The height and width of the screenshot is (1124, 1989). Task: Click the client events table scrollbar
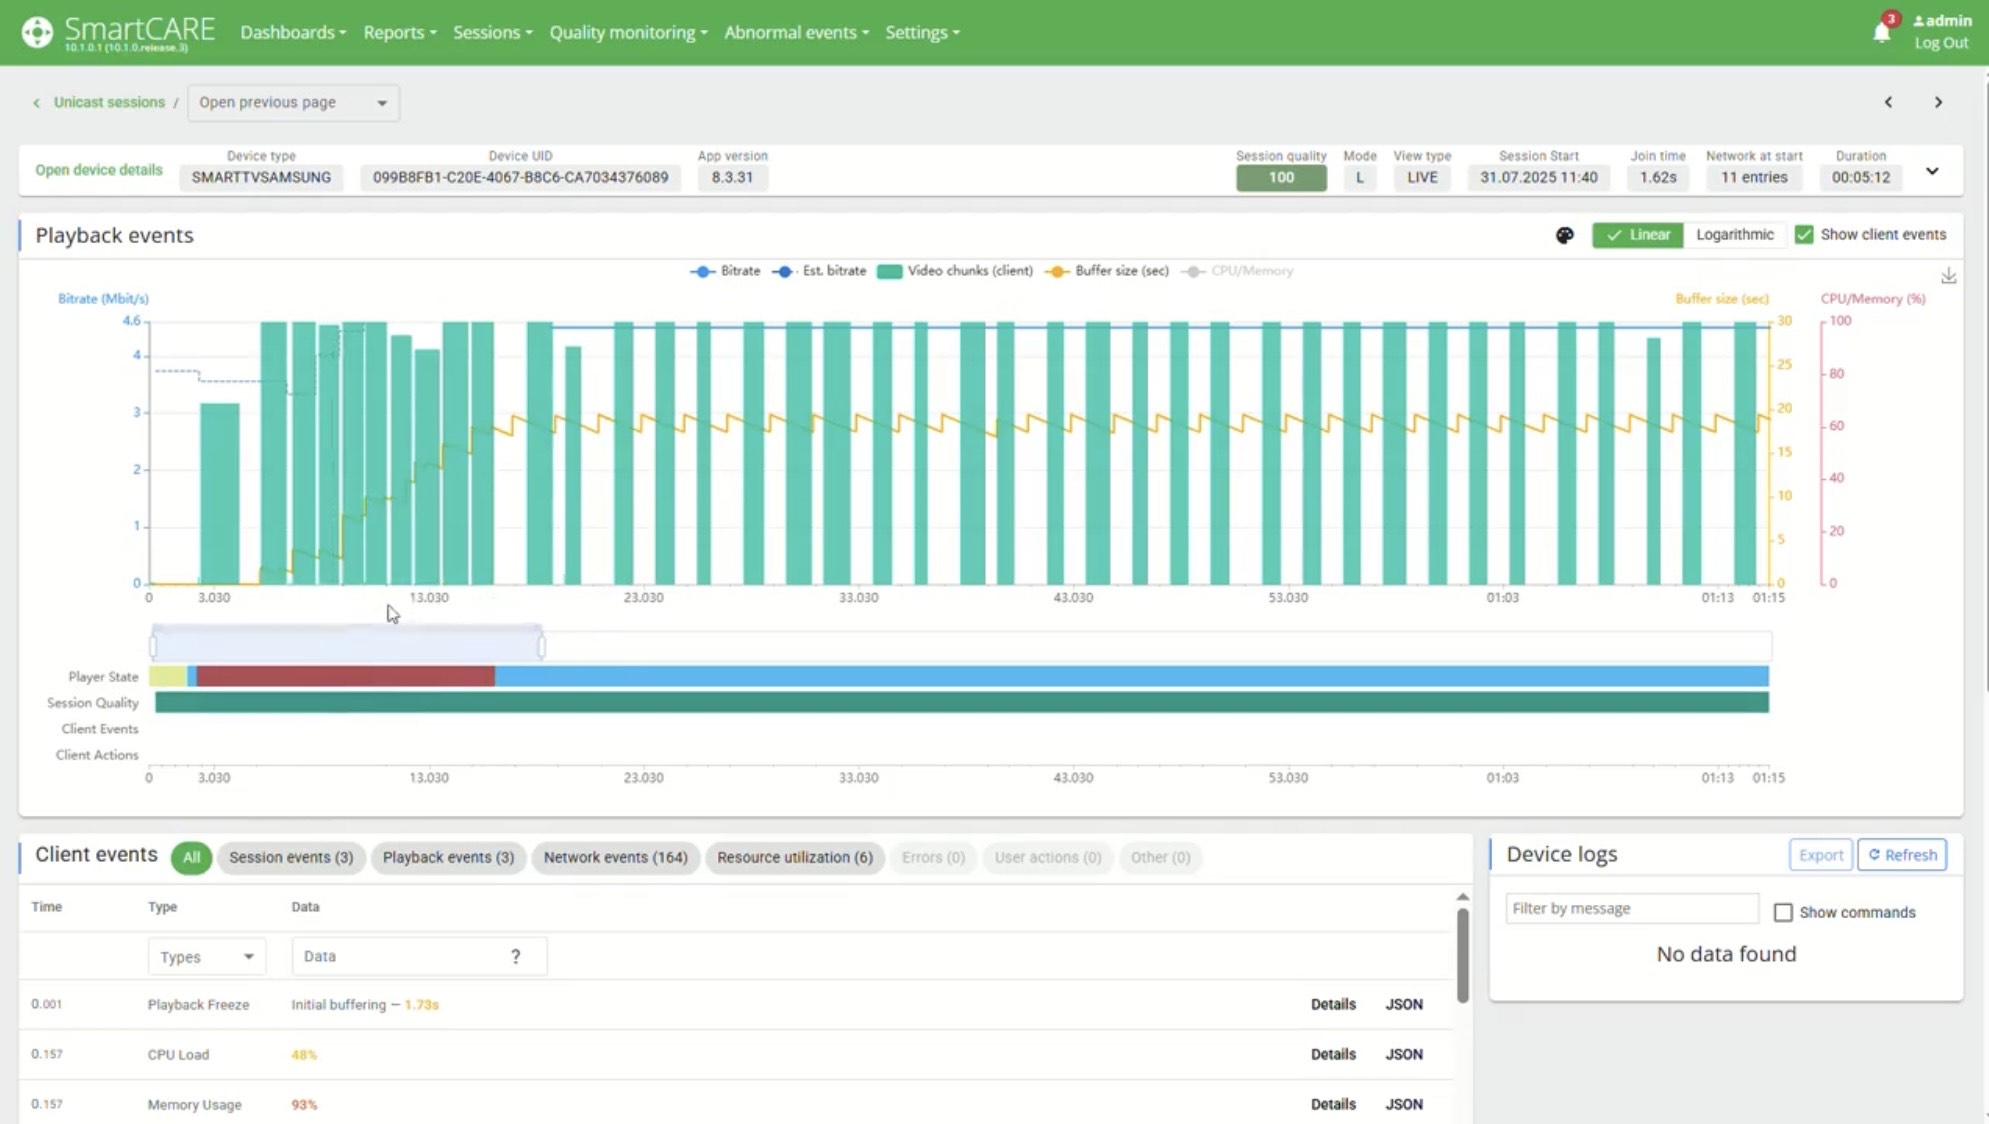pyautogui.click(x=1462, y=954)
